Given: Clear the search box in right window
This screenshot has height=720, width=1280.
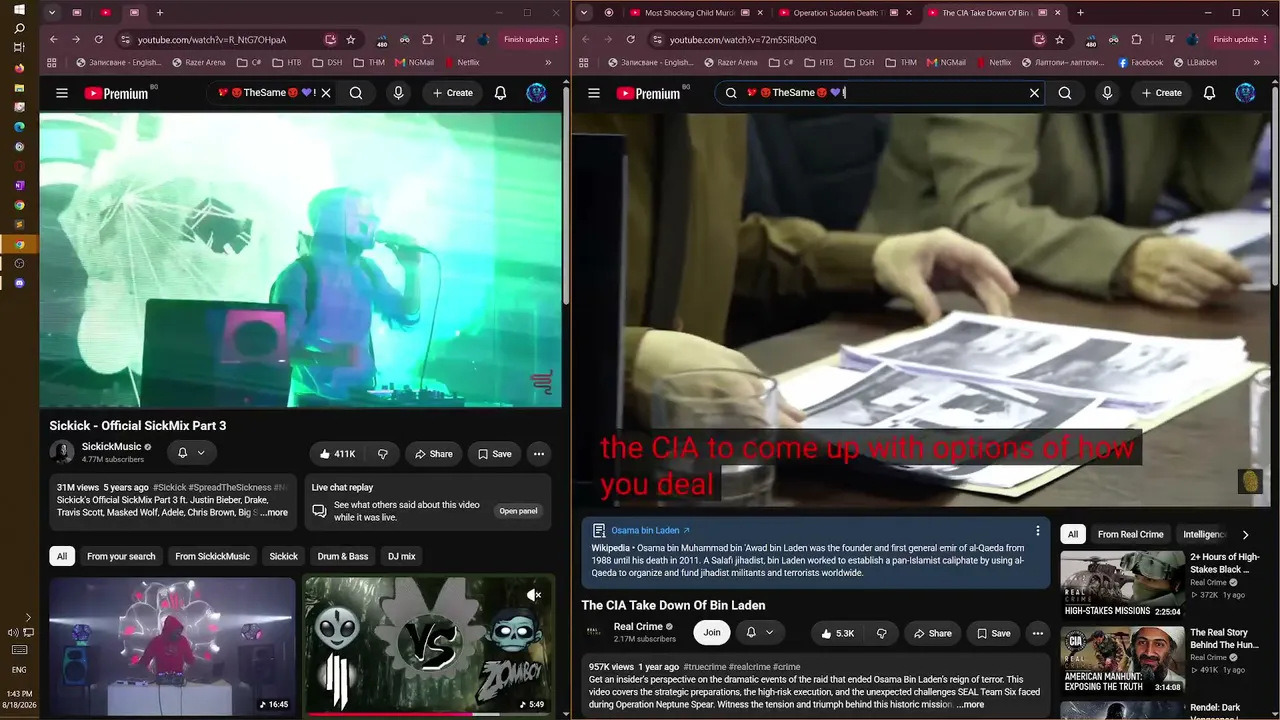Looking at the screenshot, I should 1035,93.
